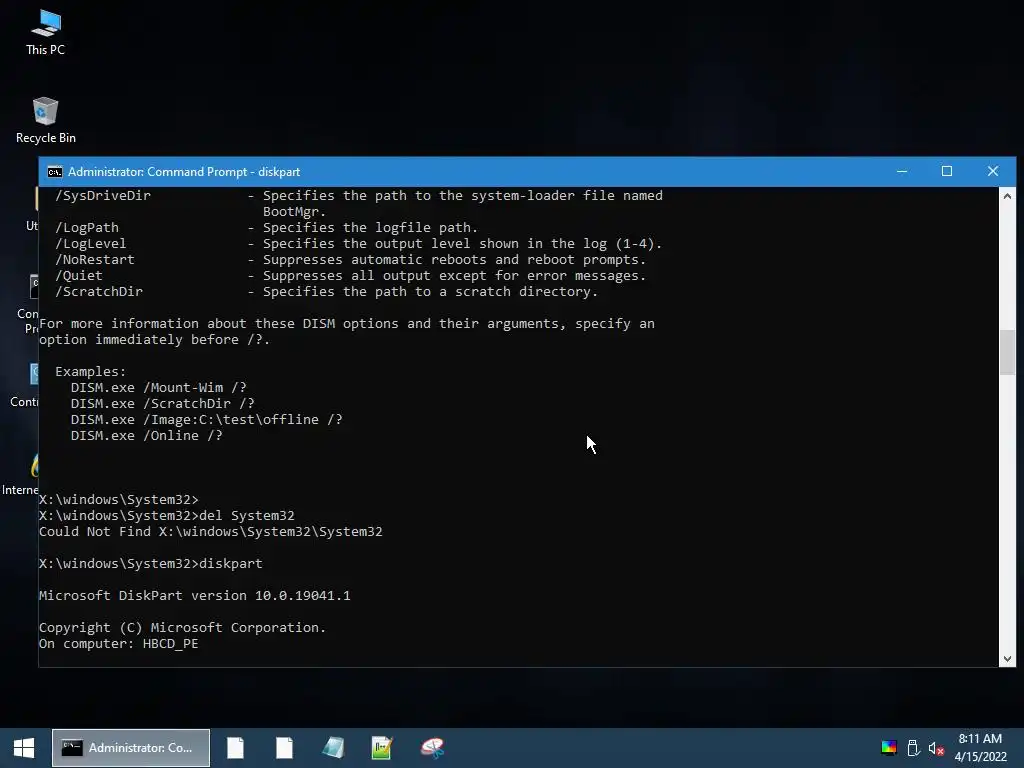Open the colorful display tray icon
This screenshot has height=768, width=1024.
[889, 748]
